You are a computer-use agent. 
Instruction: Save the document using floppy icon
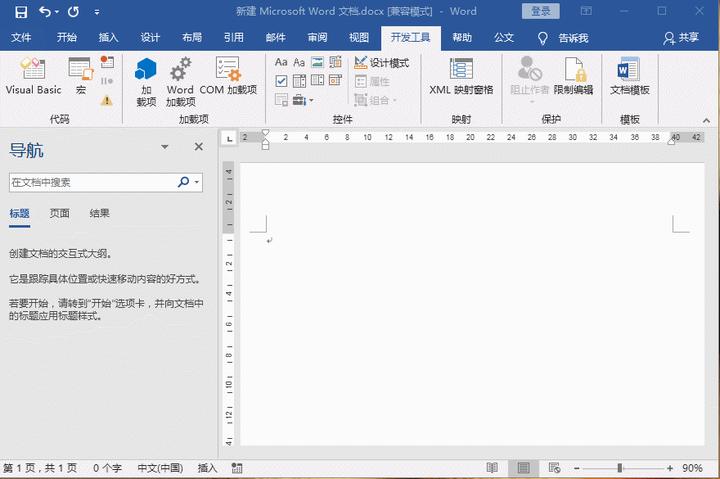pyautogui.click(x=21, y=11)
